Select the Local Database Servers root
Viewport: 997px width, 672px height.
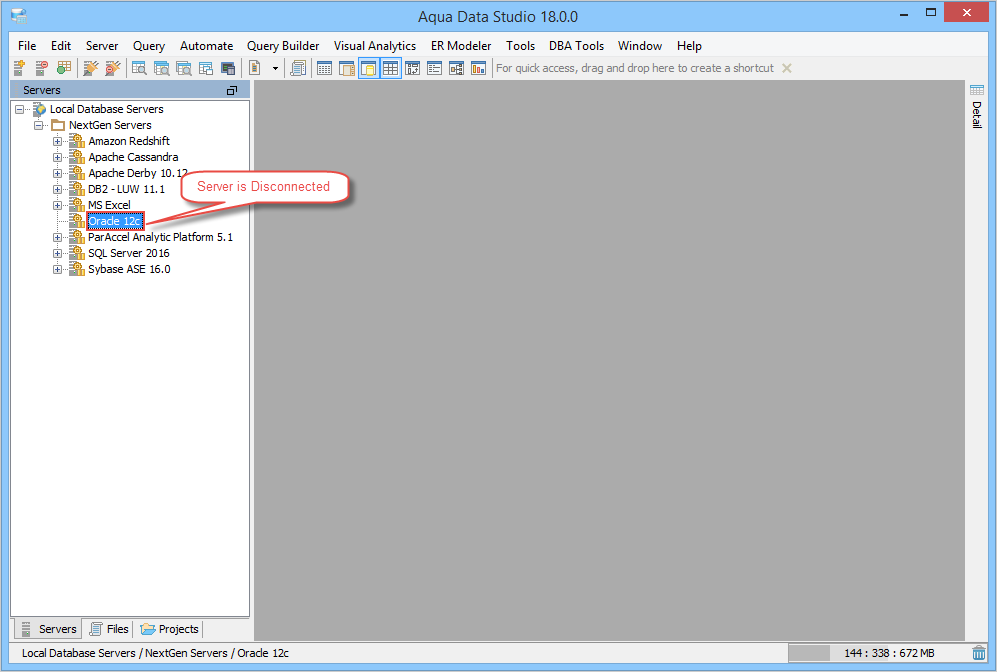[107, 109]
